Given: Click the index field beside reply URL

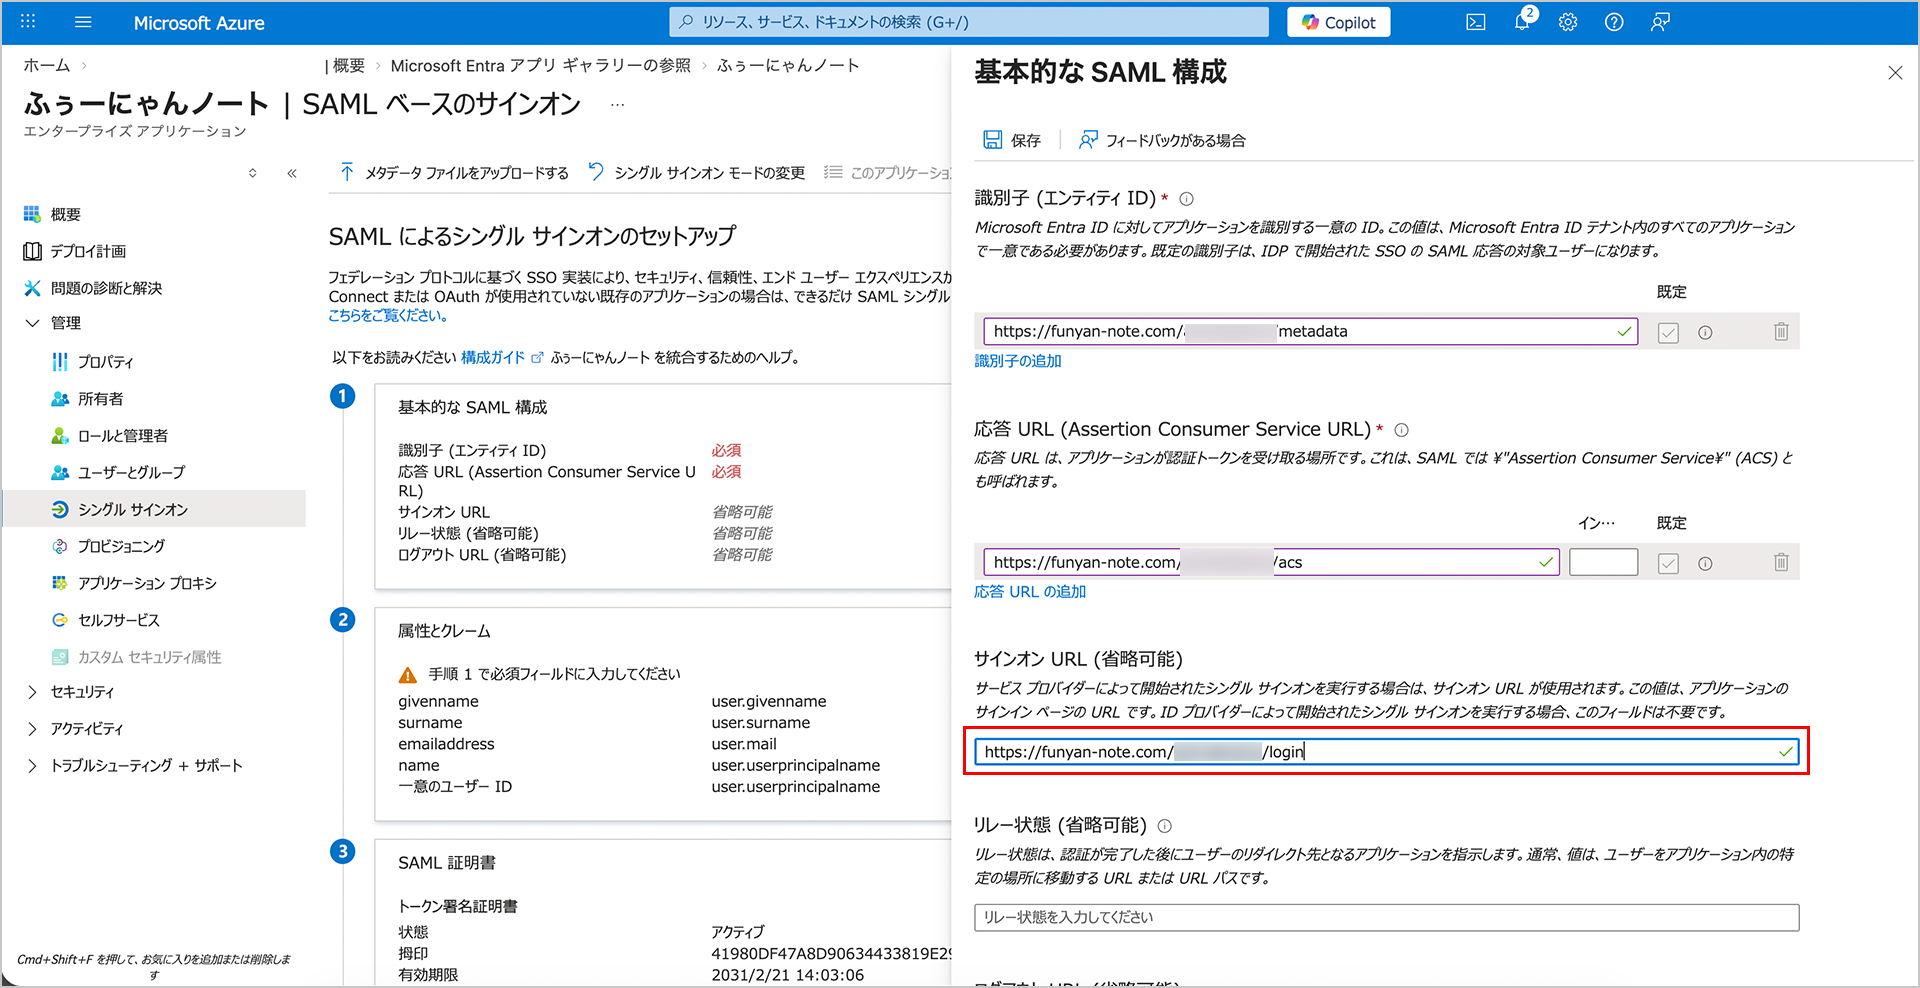Looking at the screenshot, I should (x=1603, y=563).
